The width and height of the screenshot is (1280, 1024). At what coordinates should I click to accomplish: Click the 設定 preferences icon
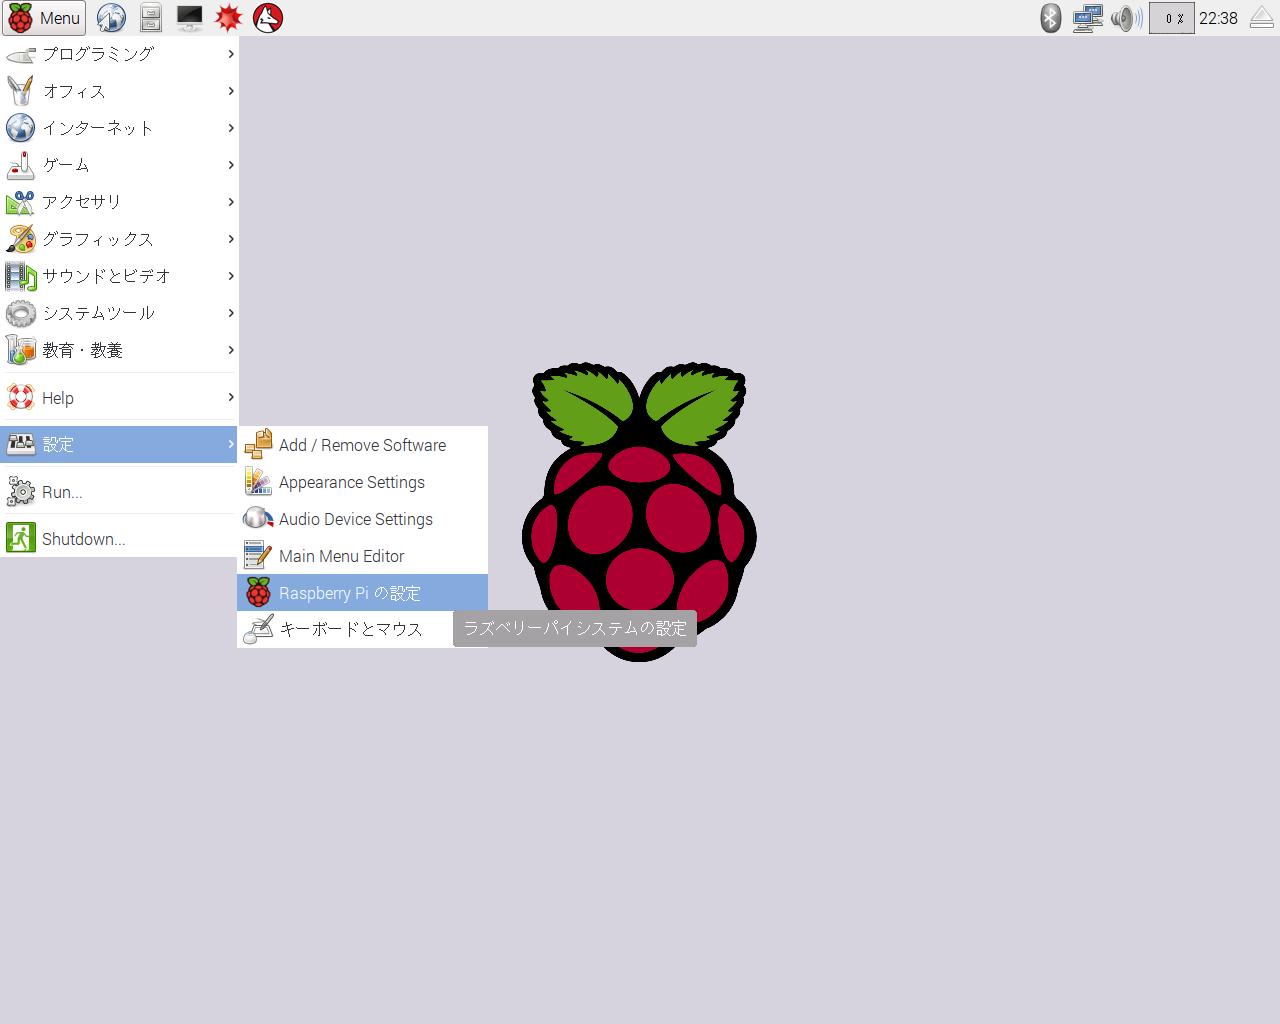pos(21,444)
